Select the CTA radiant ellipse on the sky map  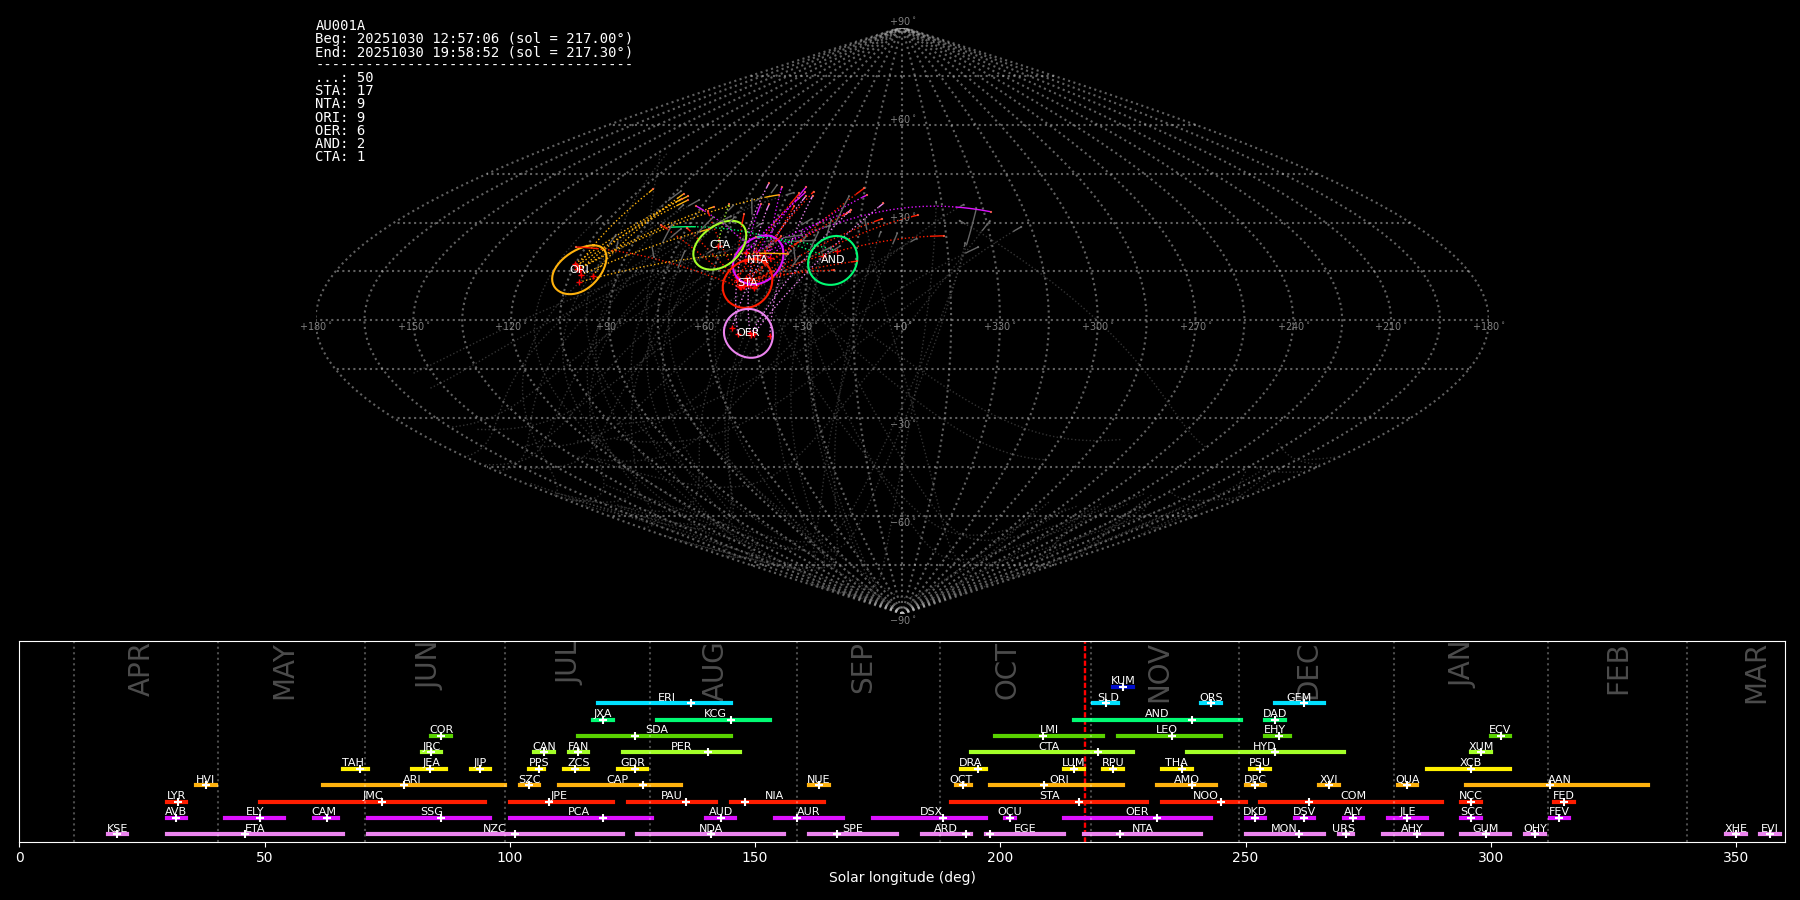coord(720,245)
